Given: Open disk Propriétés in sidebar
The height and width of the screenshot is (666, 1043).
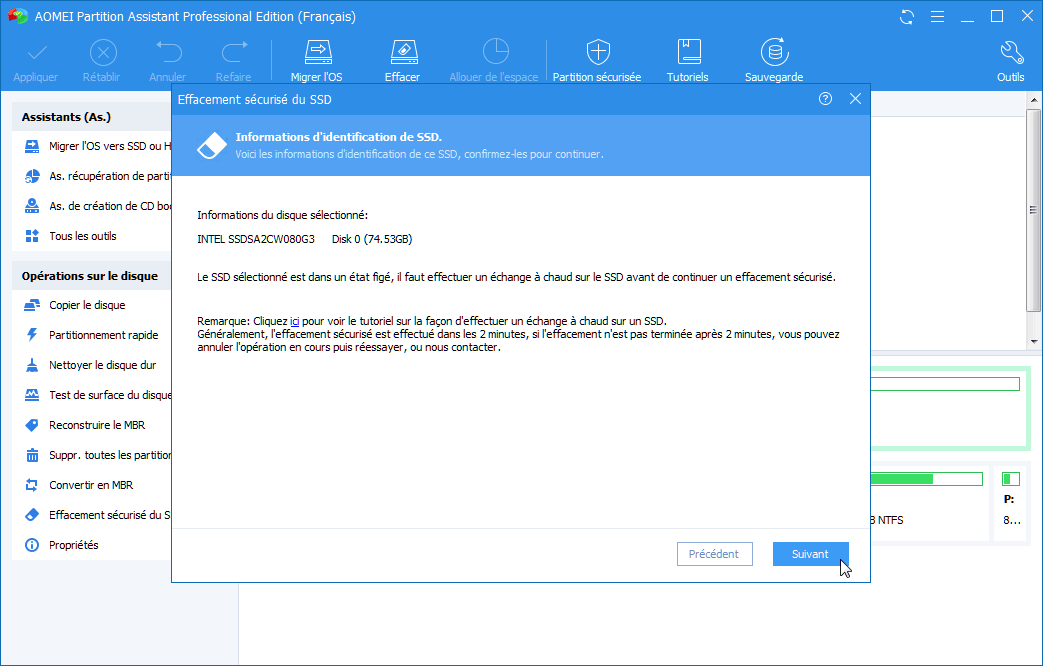Looking at the screenshot, I should pos(61,545).
